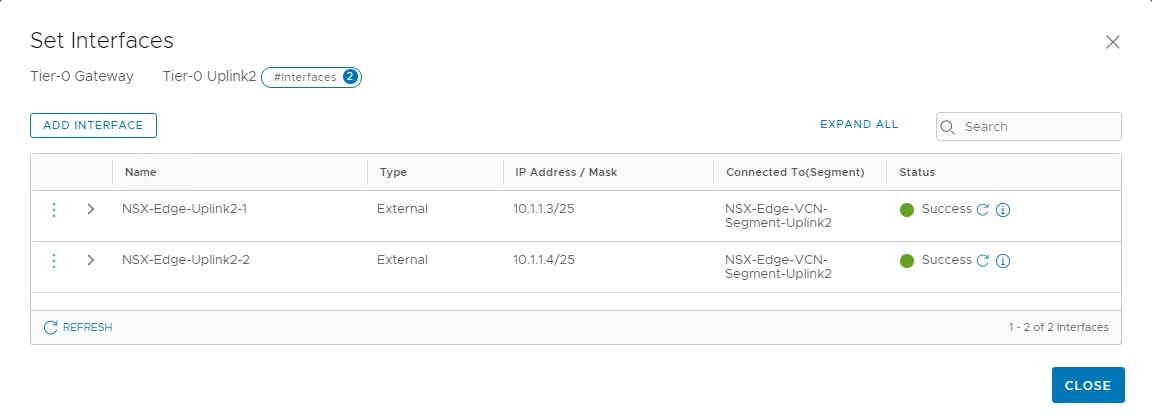This screenshot has width=1152, height=415.
Task: Click the Add Interface button
Action: click(x=93, y=125)
